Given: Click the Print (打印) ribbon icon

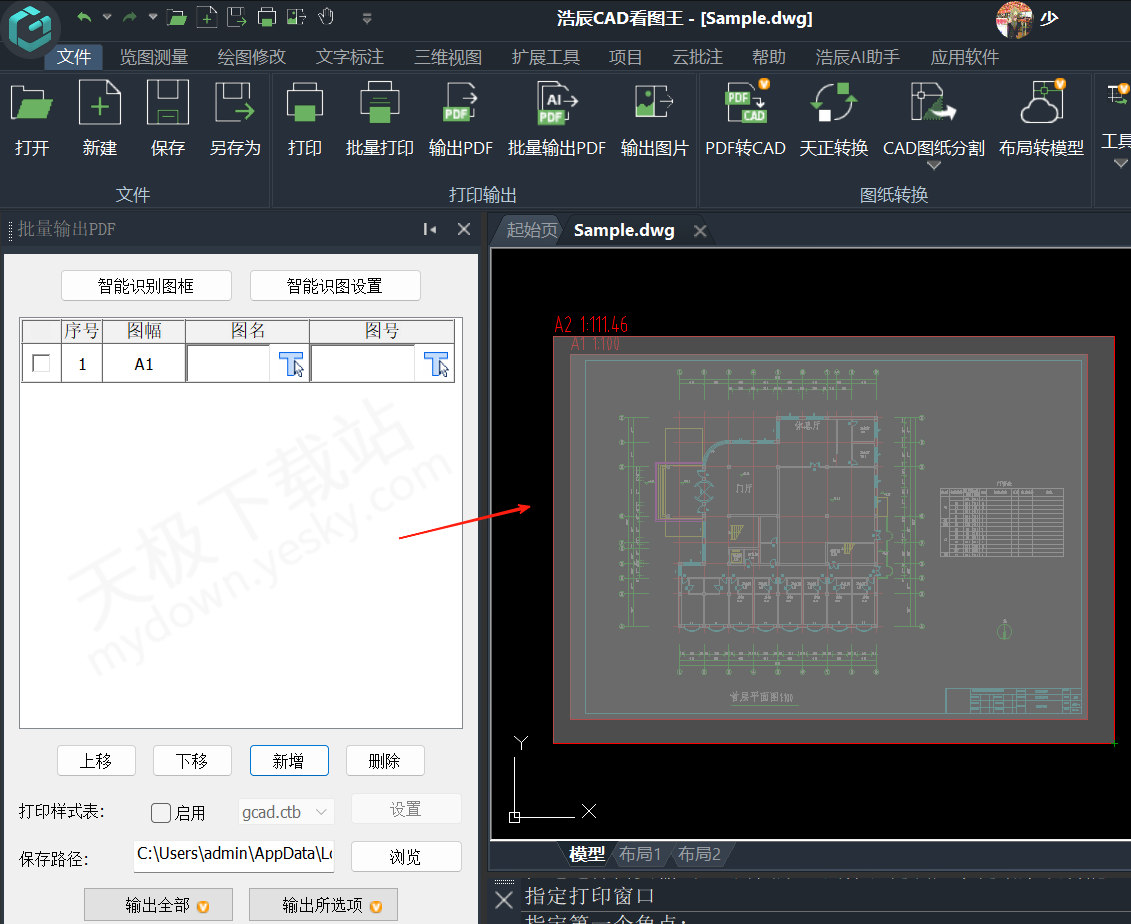Looking at the screenshot, I should click(x=304, y=103).
